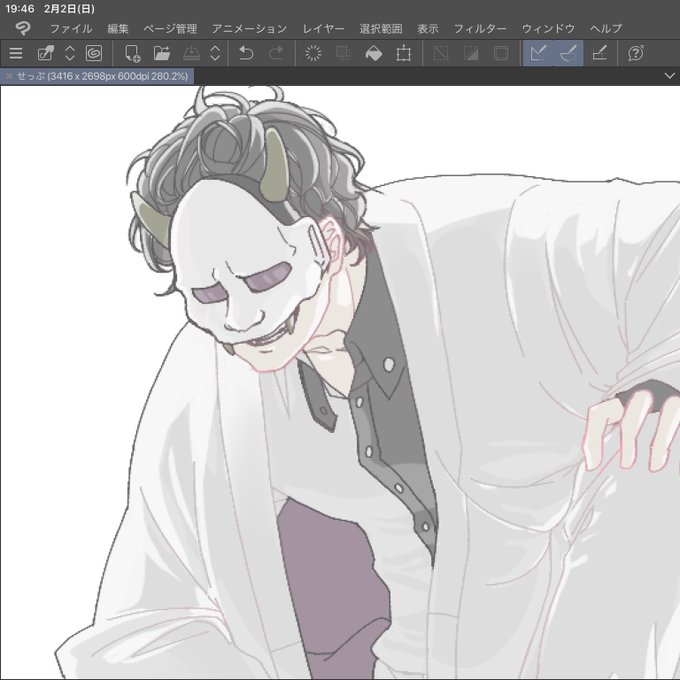The width and height of the screenshot is (680, 680).
Task: Open the 編集 menu
Action: (118, 29)
